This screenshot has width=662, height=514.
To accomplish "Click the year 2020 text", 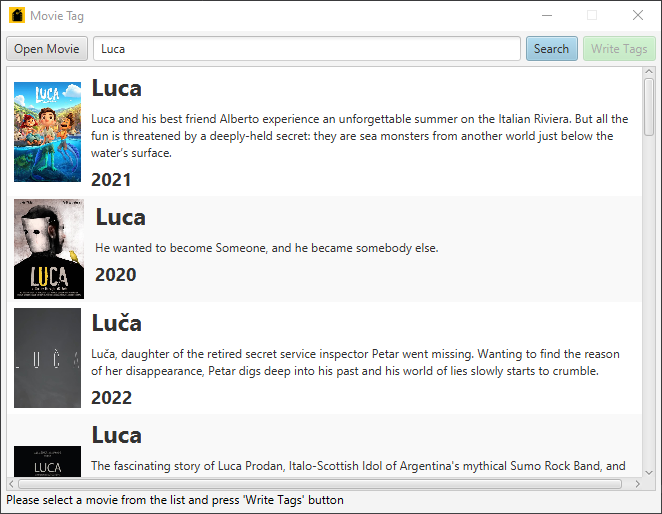I will tap(116, 275).
